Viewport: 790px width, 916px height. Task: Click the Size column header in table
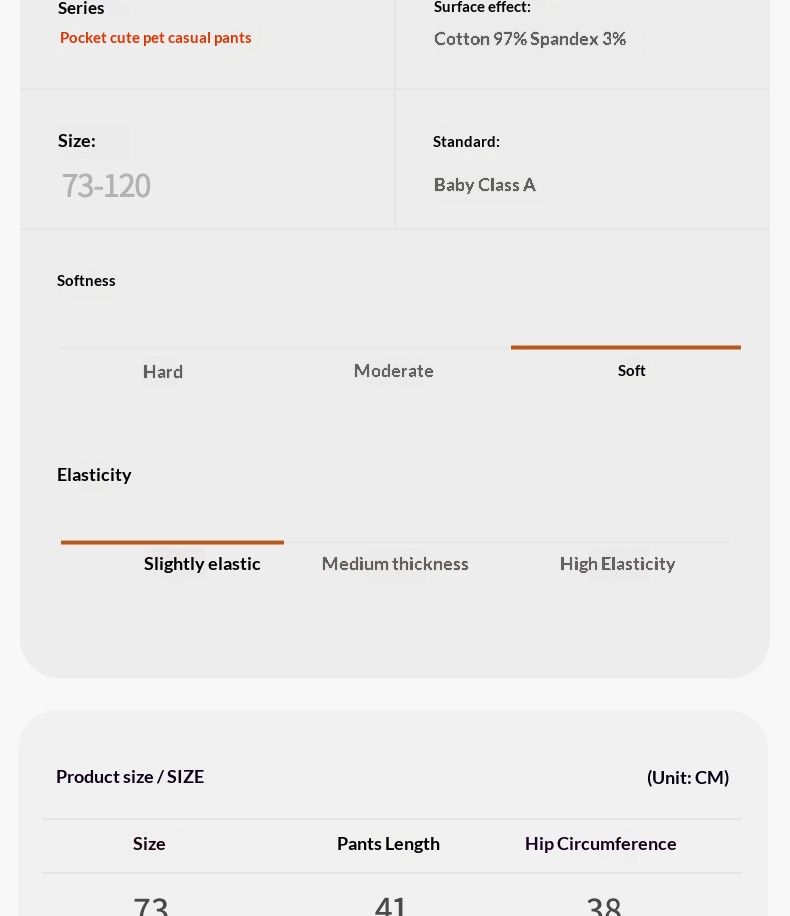point(149,844)
